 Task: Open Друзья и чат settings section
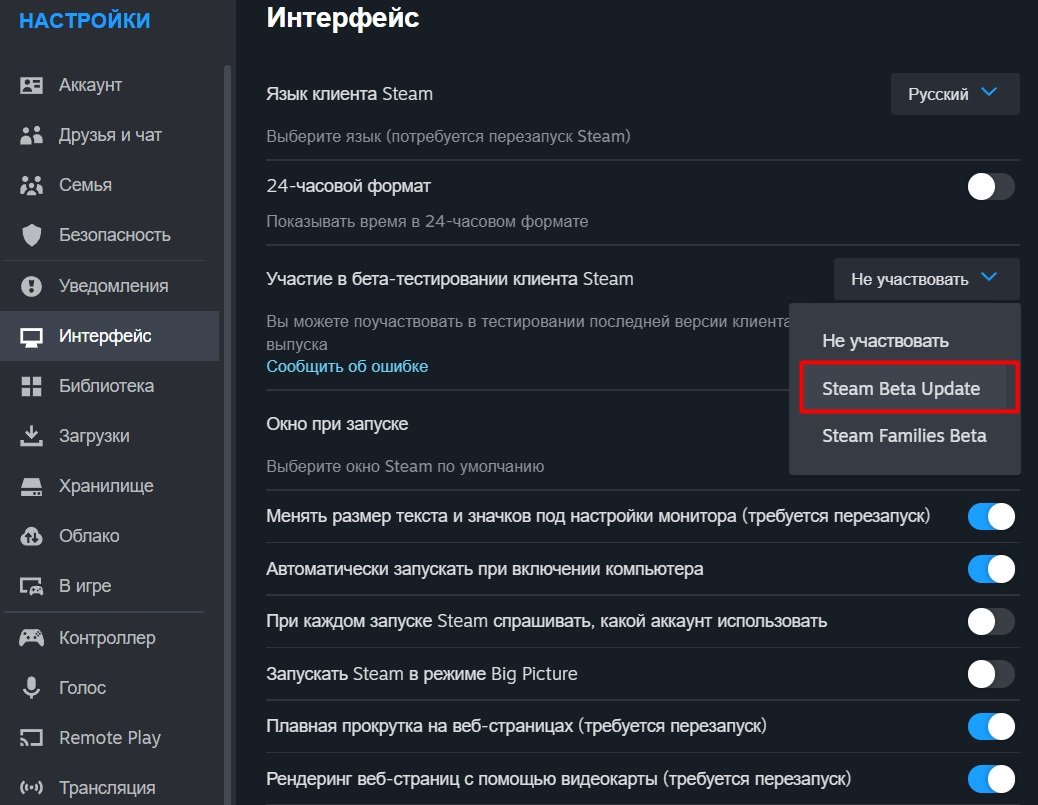[x=110, y=135]
